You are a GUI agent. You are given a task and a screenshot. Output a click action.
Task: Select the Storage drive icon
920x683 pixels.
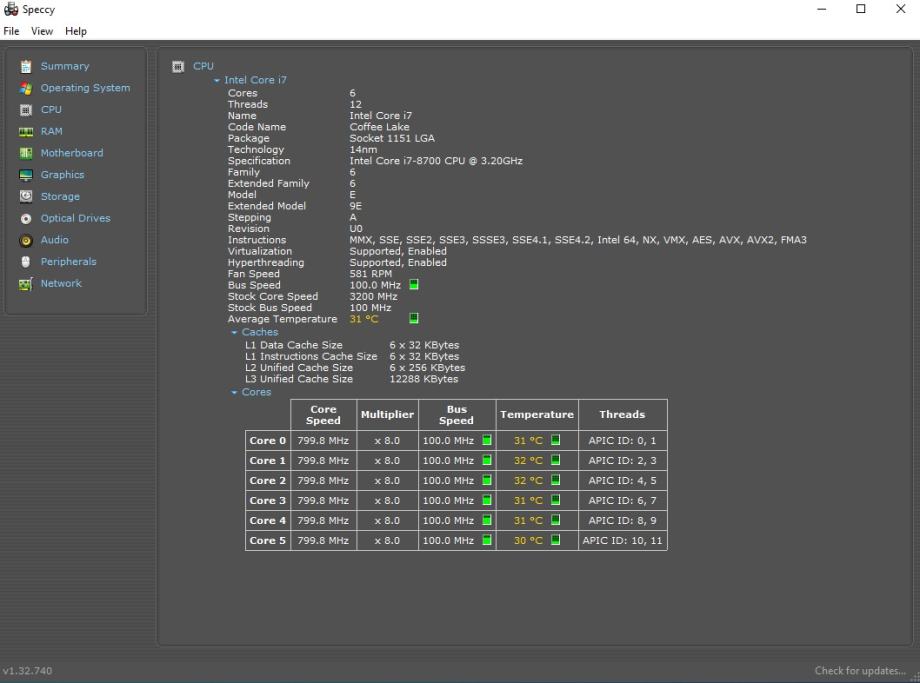point(27,197)
